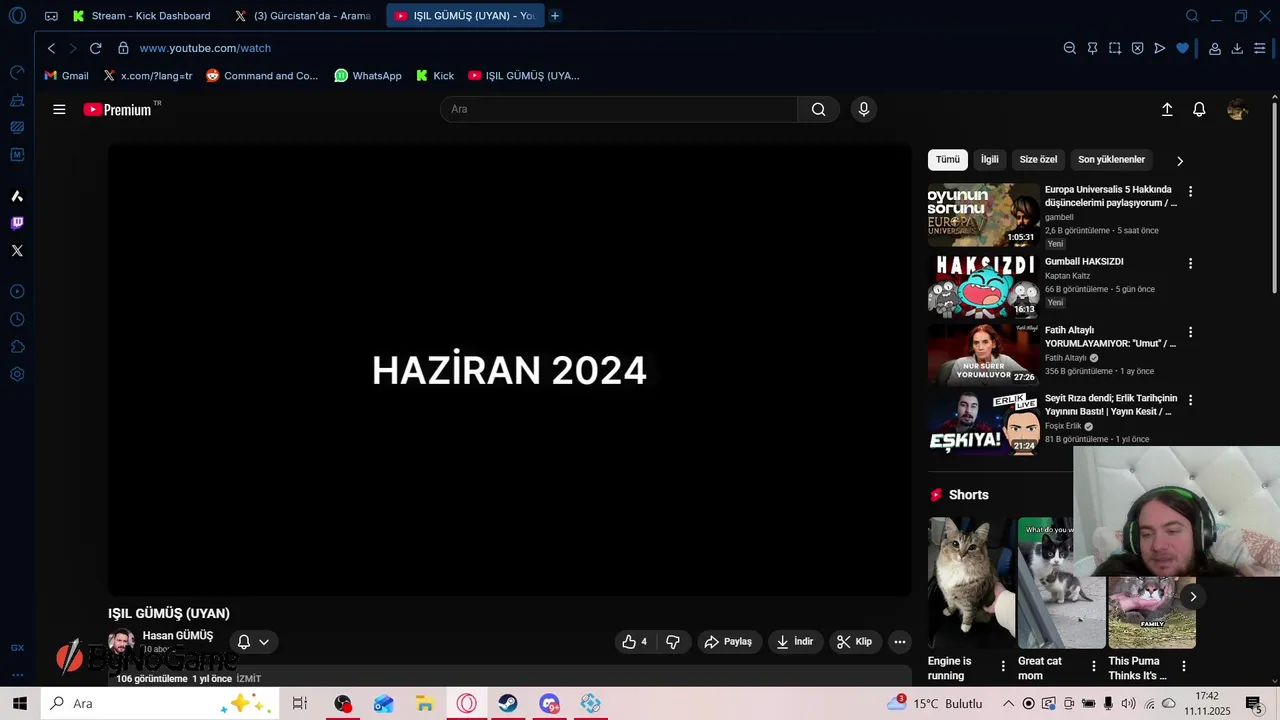The width and height of the screenshot is (1280, 720).
Task: Open options for the Engine is running short
Action: pyautogui.click(x=1004, y=666)
